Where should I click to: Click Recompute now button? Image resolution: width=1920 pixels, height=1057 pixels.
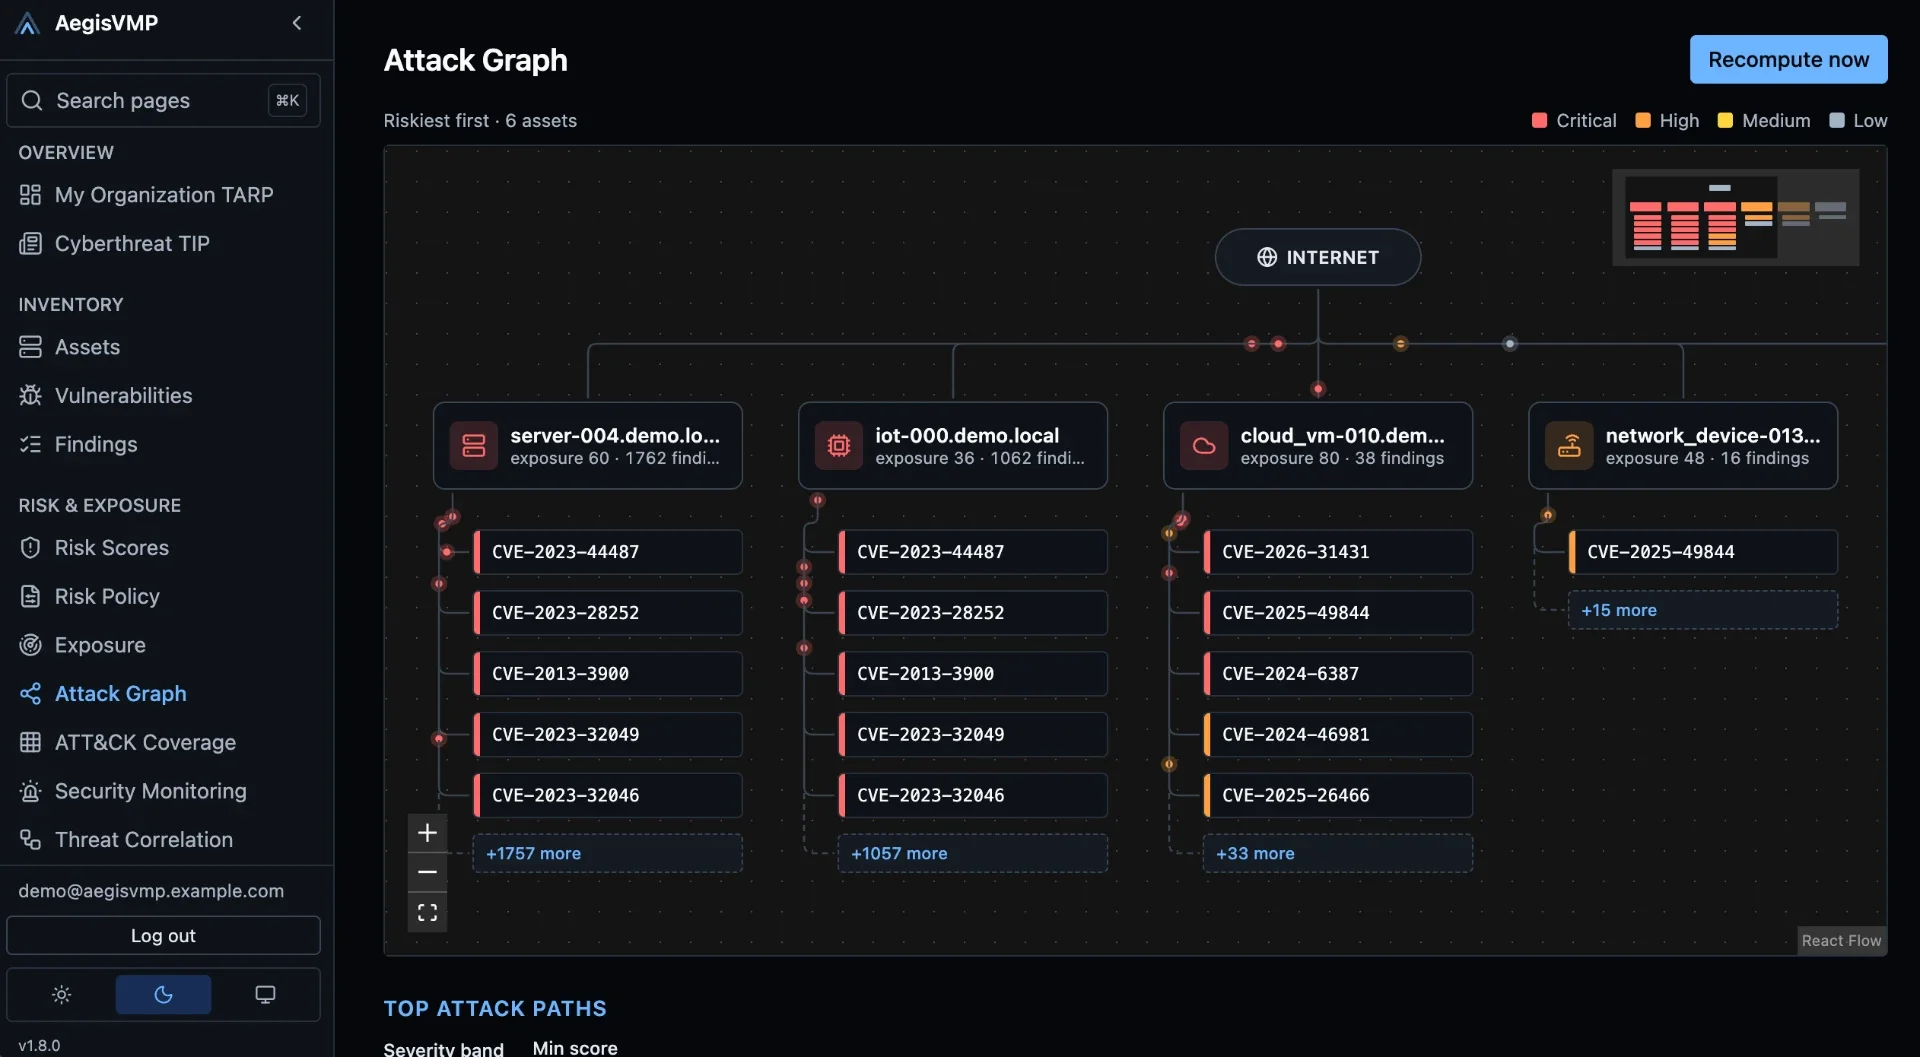(1788, 60)
